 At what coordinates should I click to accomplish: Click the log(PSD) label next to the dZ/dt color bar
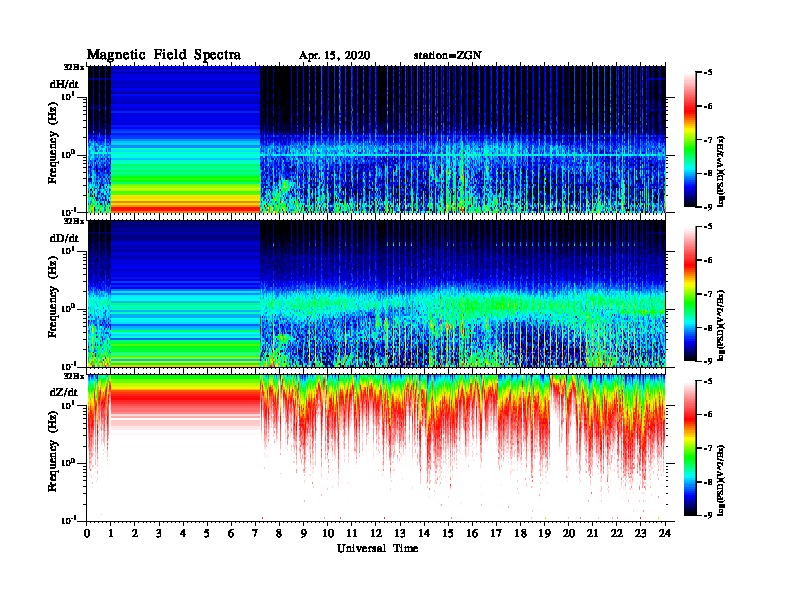pos(721,480)
